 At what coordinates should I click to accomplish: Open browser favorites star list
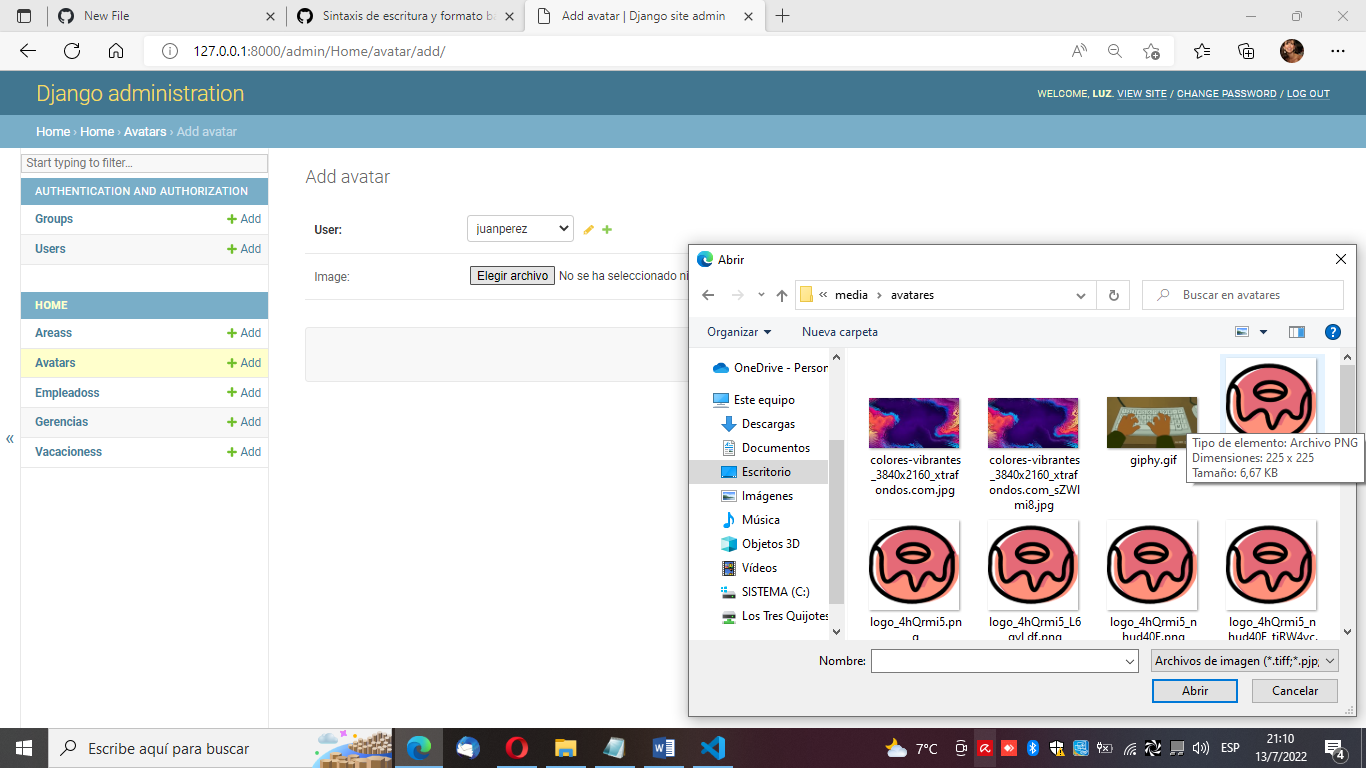(1202, 51)
